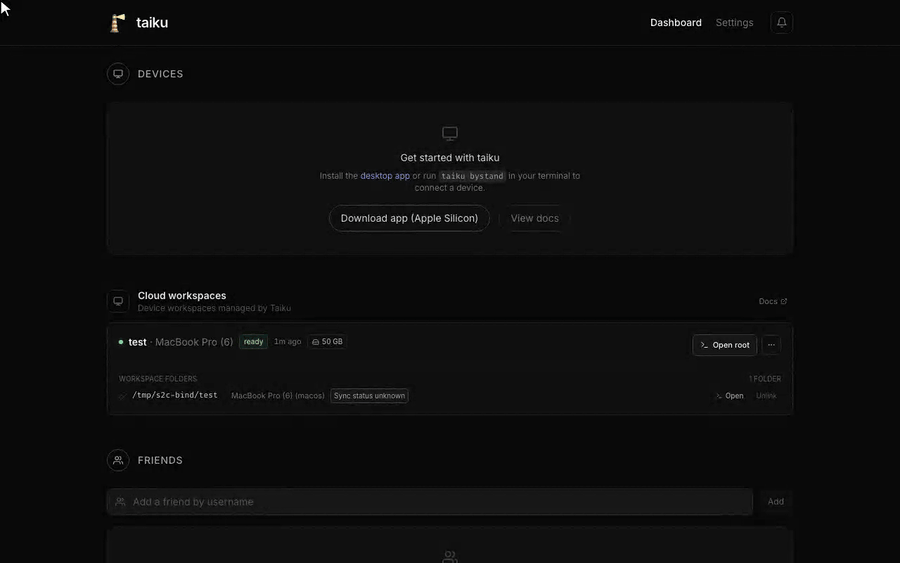Unlink the /tmp/s2c-bind/test folder
This screenshot has width=900, height=563.
pos(766,396)
